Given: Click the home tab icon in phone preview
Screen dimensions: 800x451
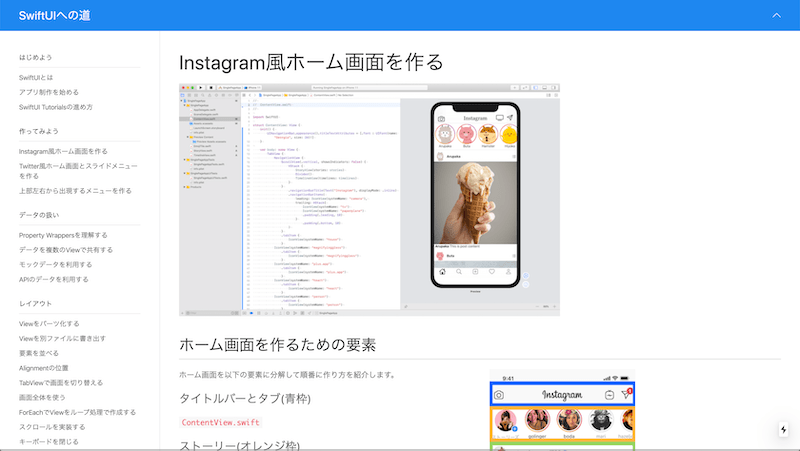Looking at the screenshot, I should point(442,272).
